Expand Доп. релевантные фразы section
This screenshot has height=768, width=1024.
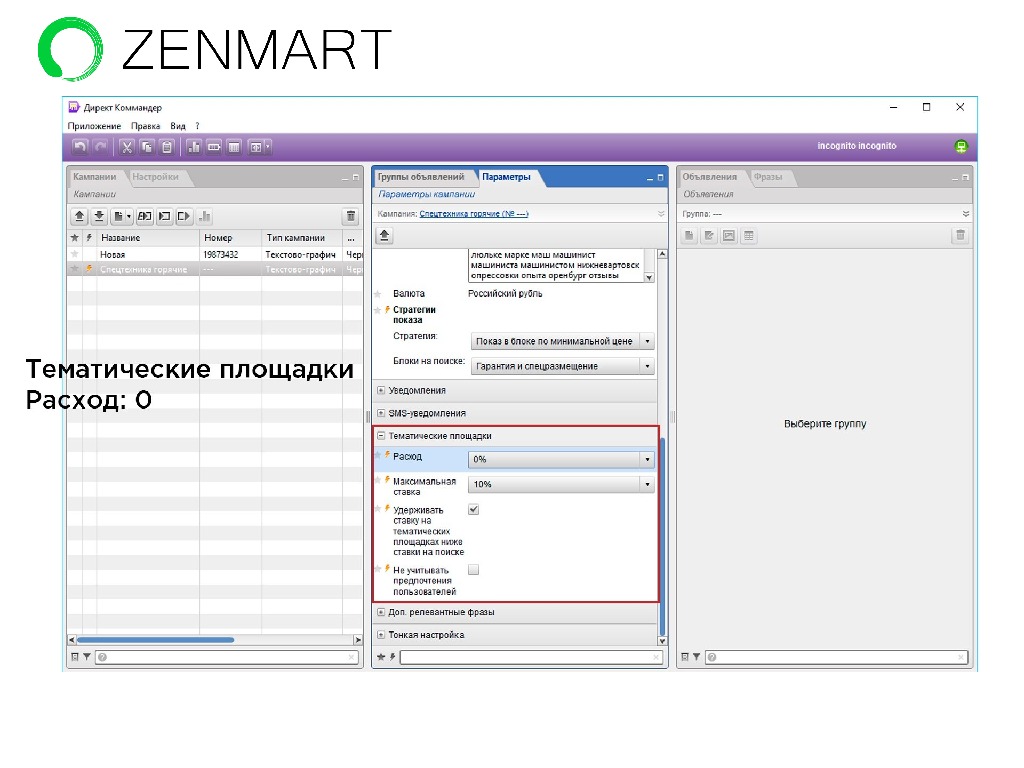(381, 613)
